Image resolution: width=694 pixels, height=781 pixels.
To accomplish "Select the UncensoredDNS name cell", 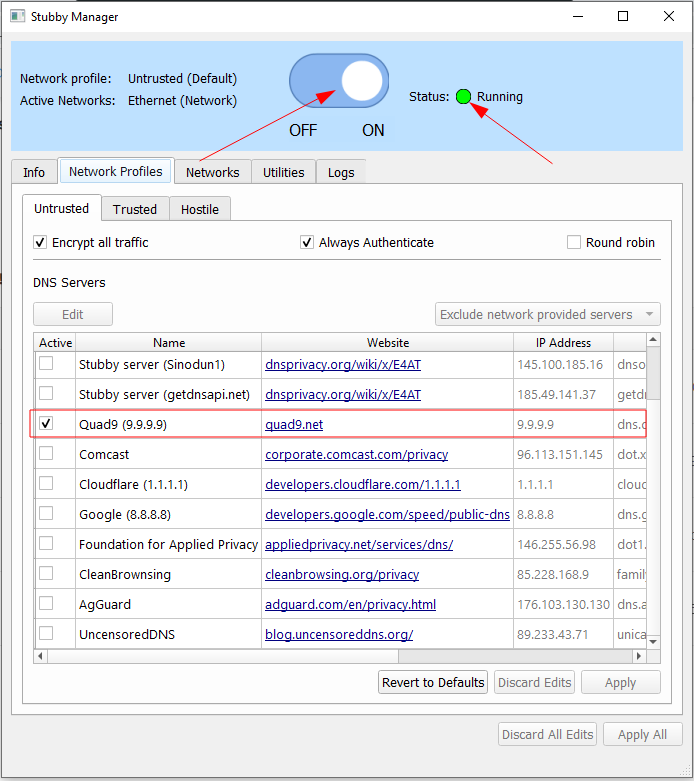I will (168, 635).
